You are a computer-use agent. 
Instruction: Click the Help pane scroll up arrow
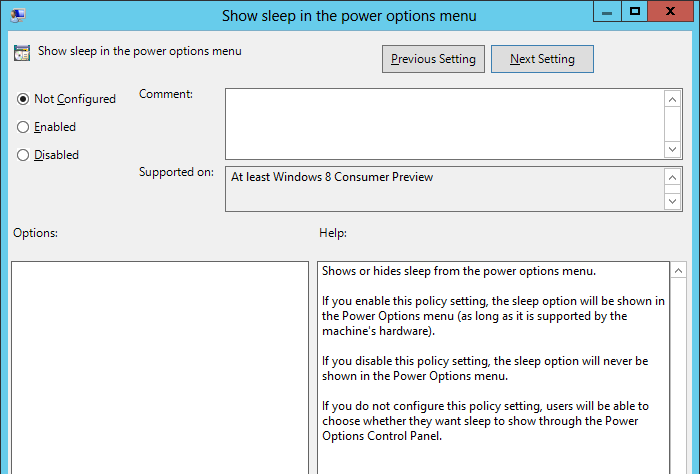click(x=678, y=271)
